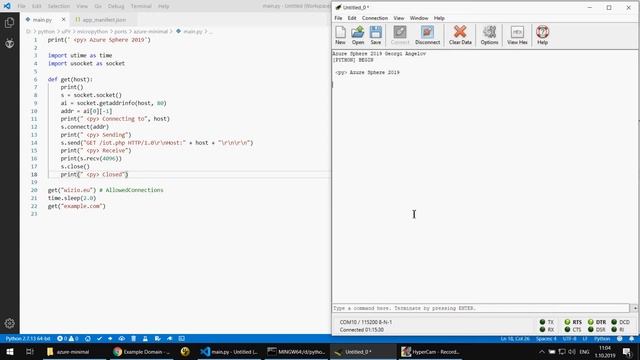
Task: Open the command history dropdown arrow
Action: pyautogui.click(x=635, y=308)
